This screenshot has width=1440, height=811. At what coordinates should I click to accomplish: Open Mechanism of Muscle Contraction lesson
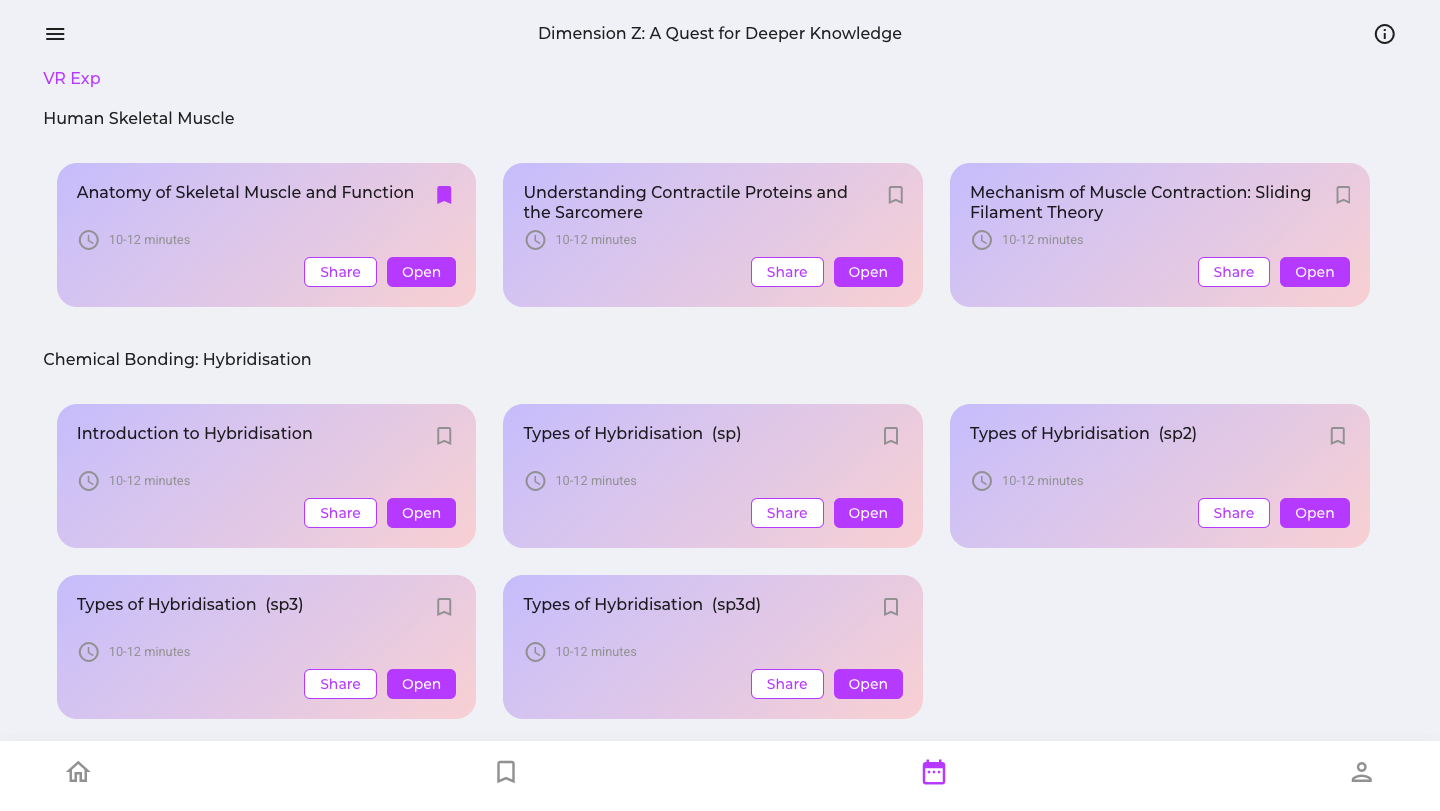(x=1315, y=272)
